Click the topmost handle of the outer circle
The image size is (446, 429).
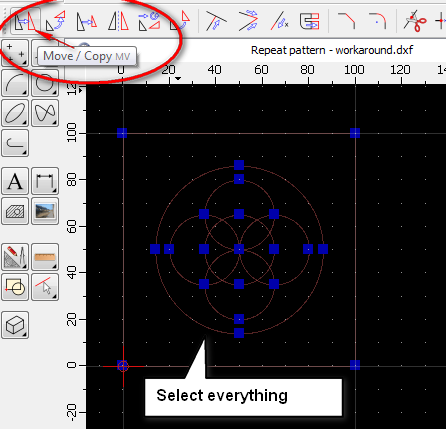coord(239,165)
